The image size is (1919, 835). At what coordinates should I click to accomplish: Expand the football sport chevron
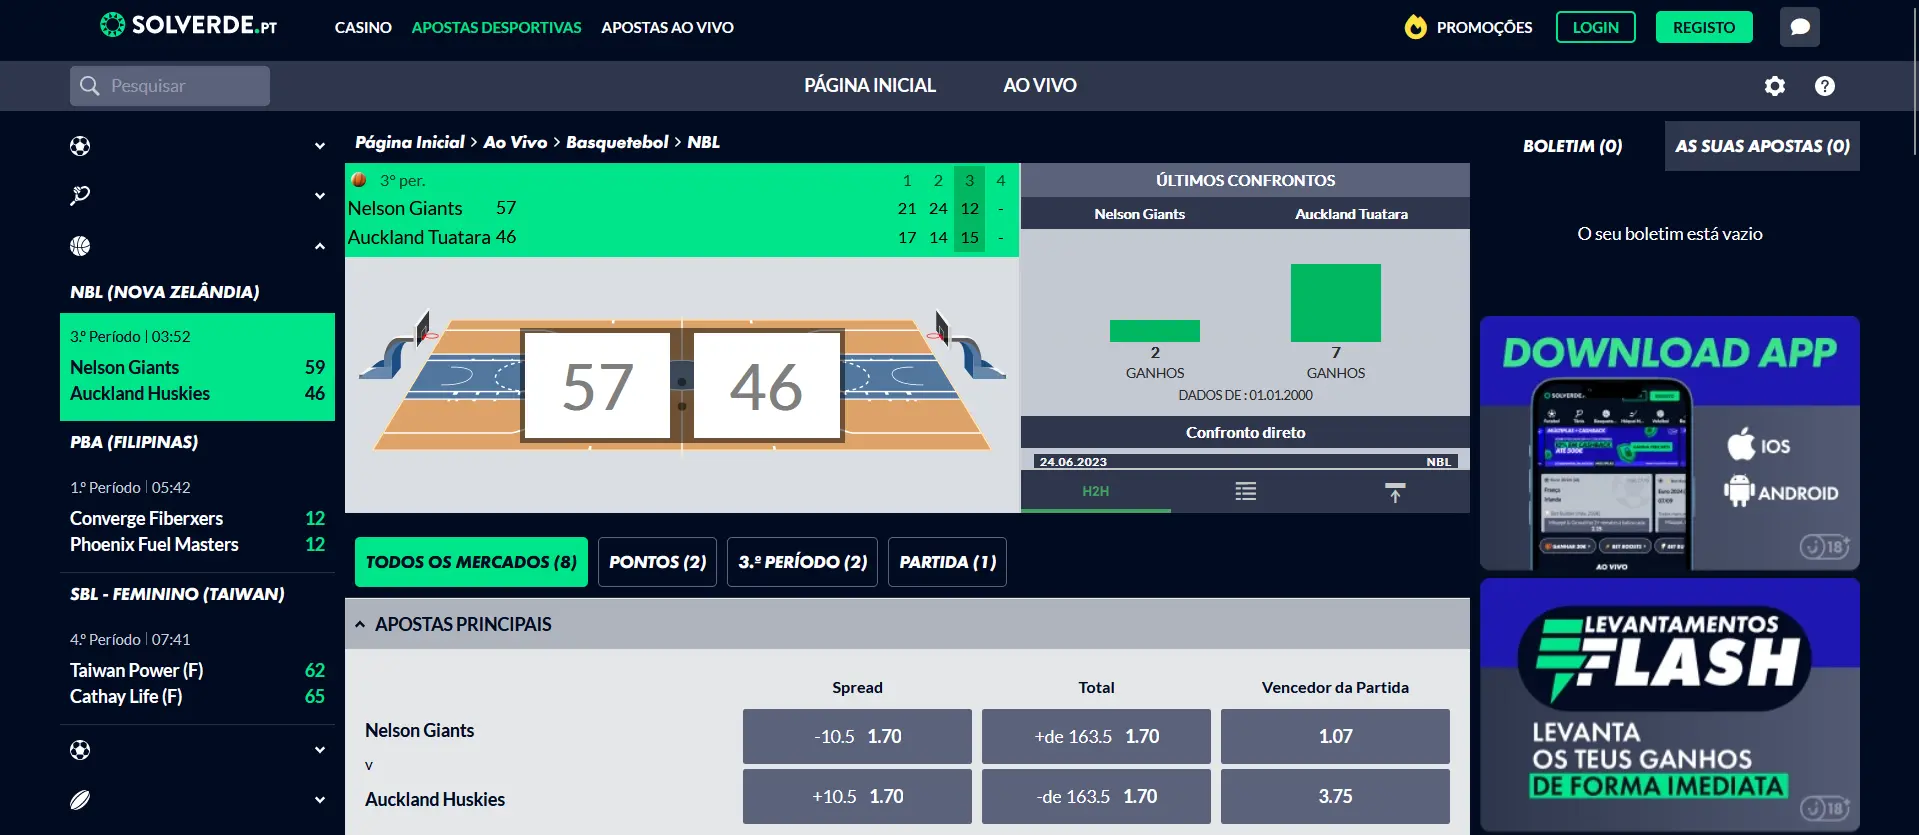[x=320, y=146]
